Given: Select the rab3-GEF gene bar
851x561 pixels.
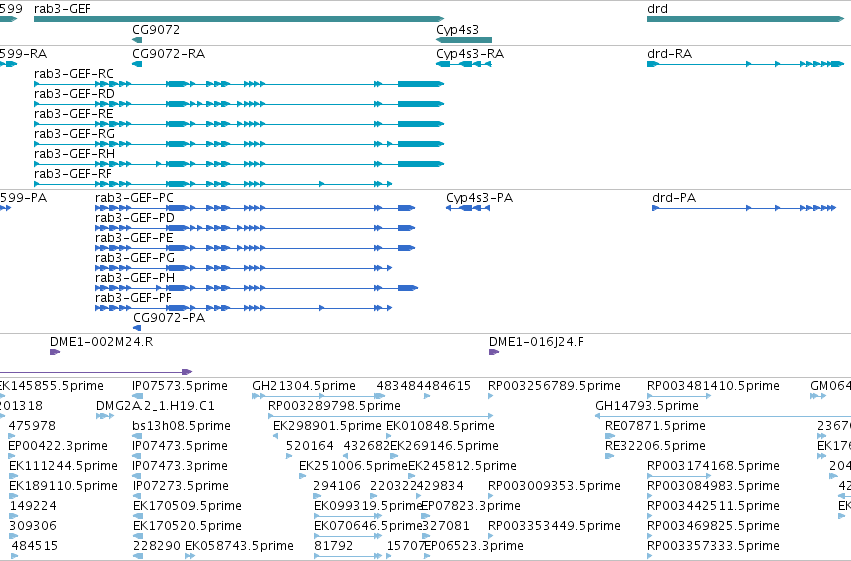Looking at the screenshot, I should (x=239, y=19).
